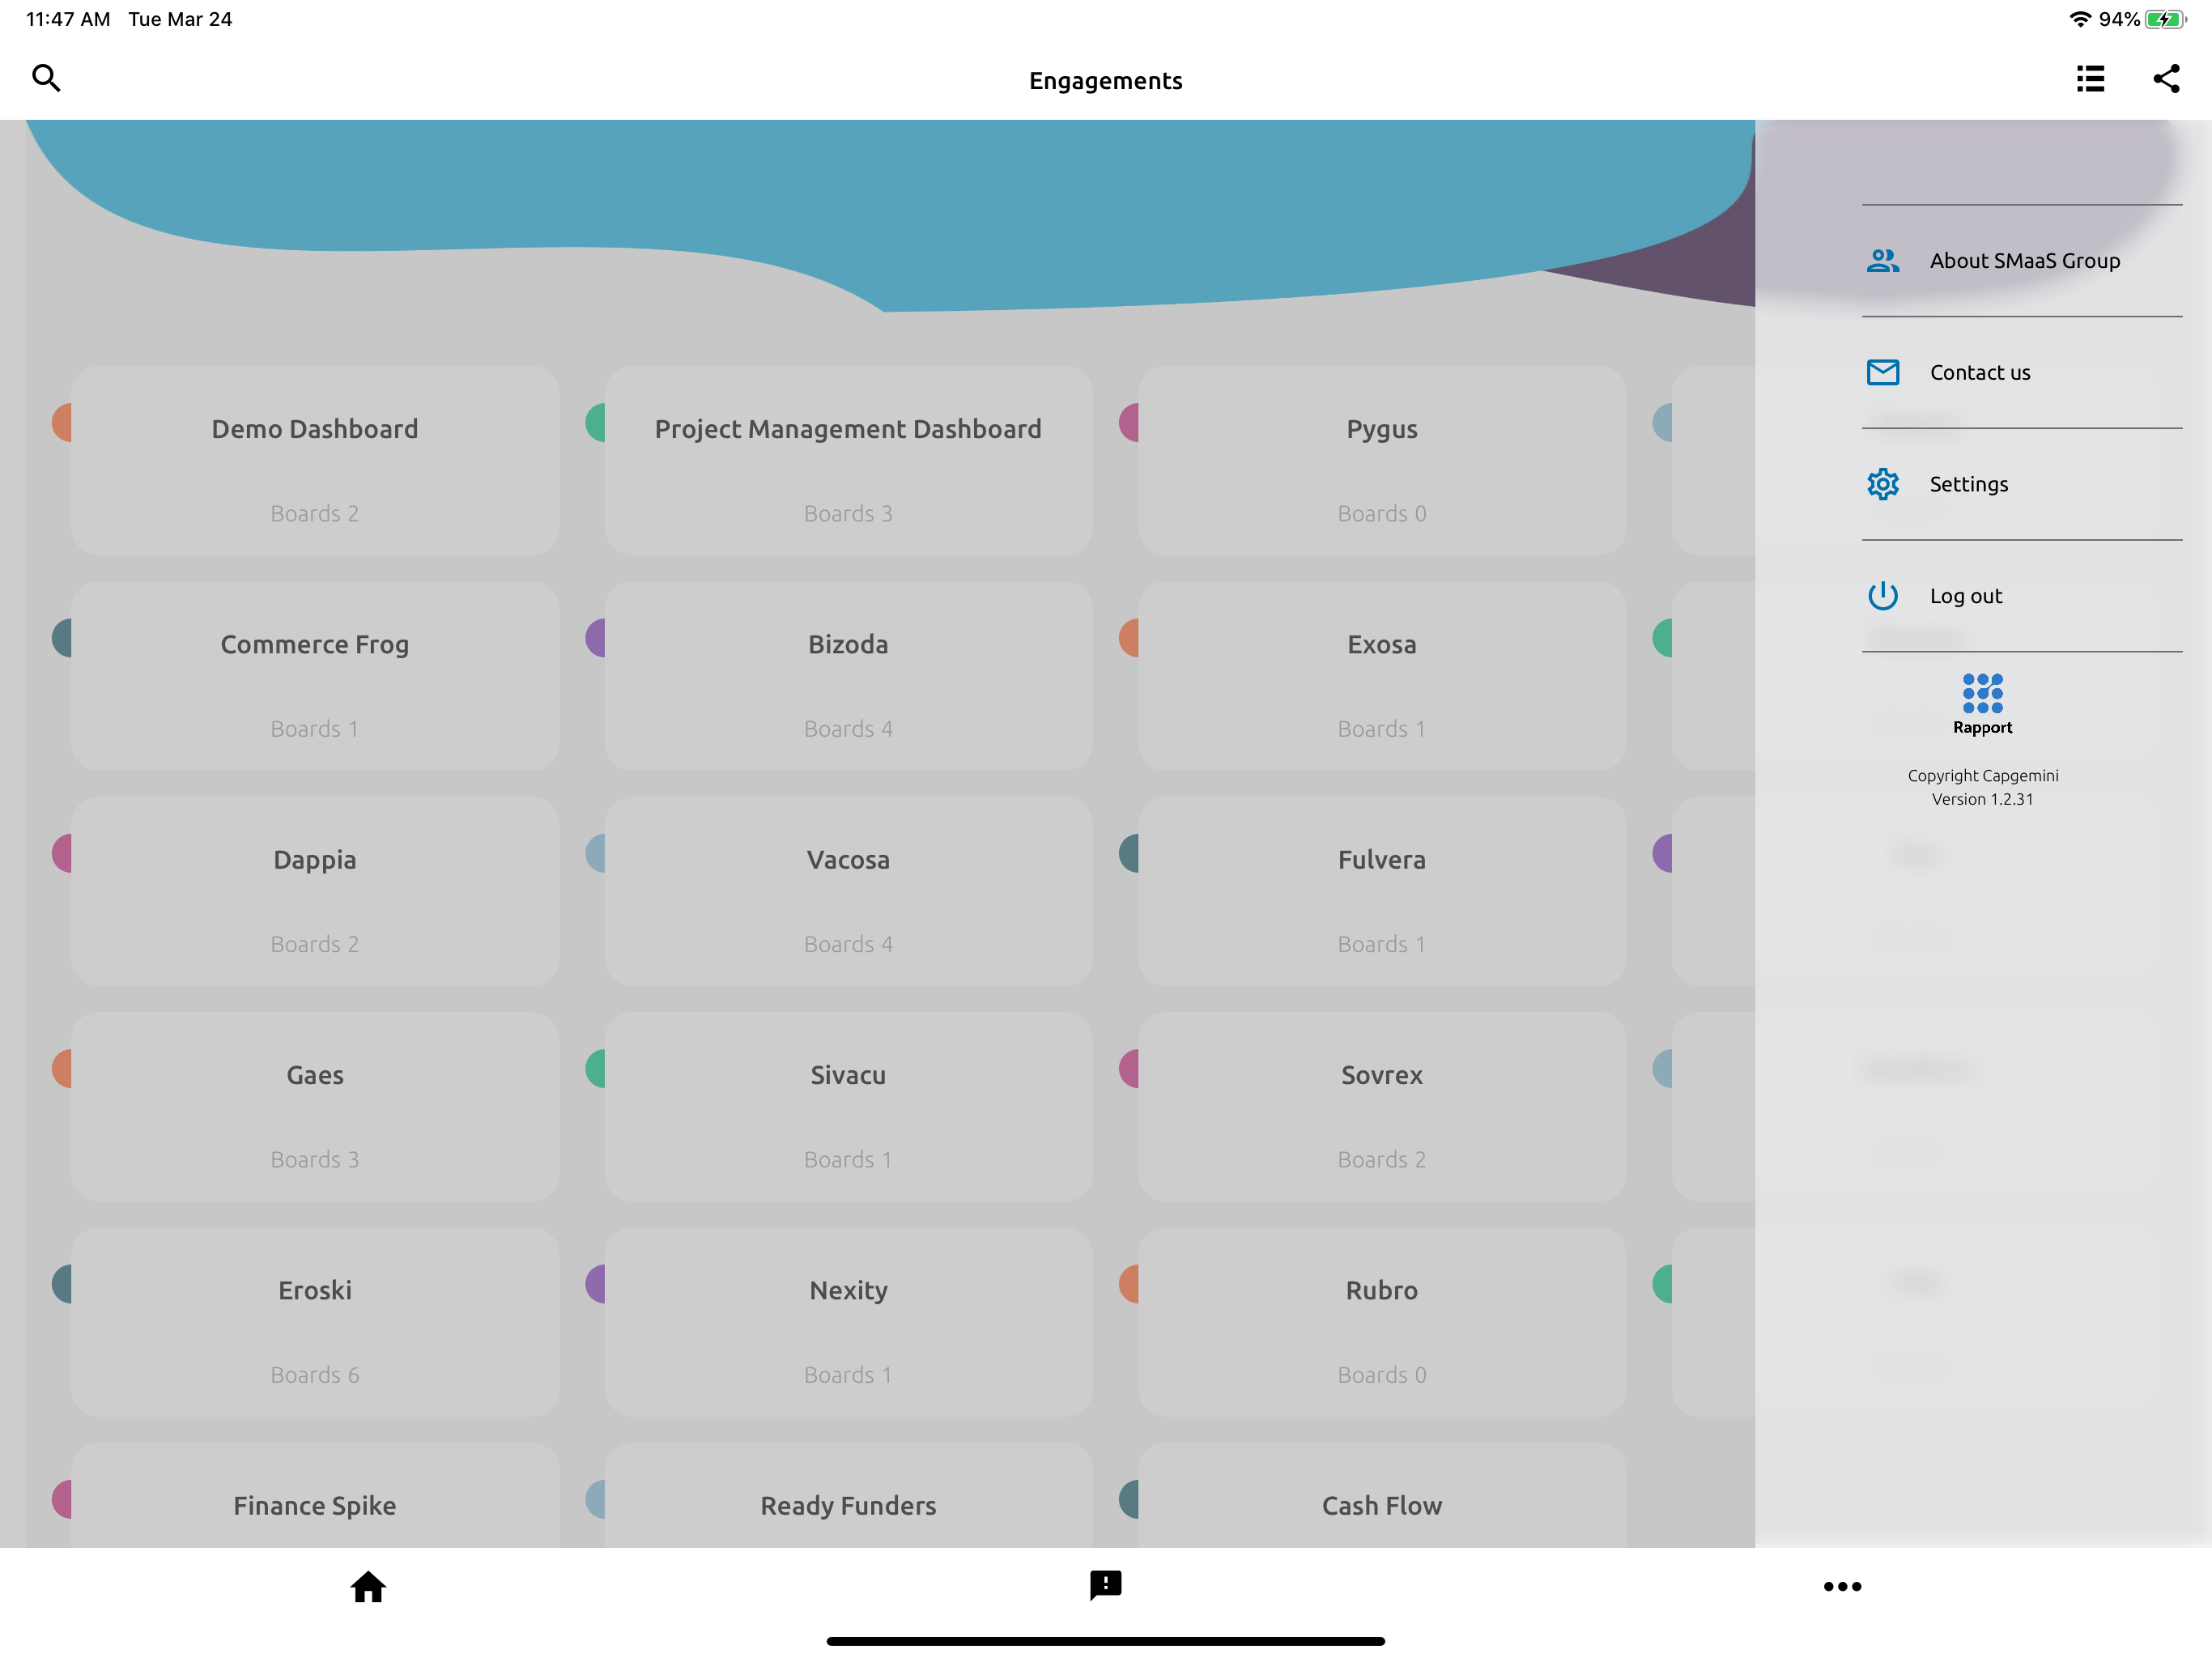The image size is (2212, 1658).
Task: Choose Log out in side menu
Action: [2022, 596]
